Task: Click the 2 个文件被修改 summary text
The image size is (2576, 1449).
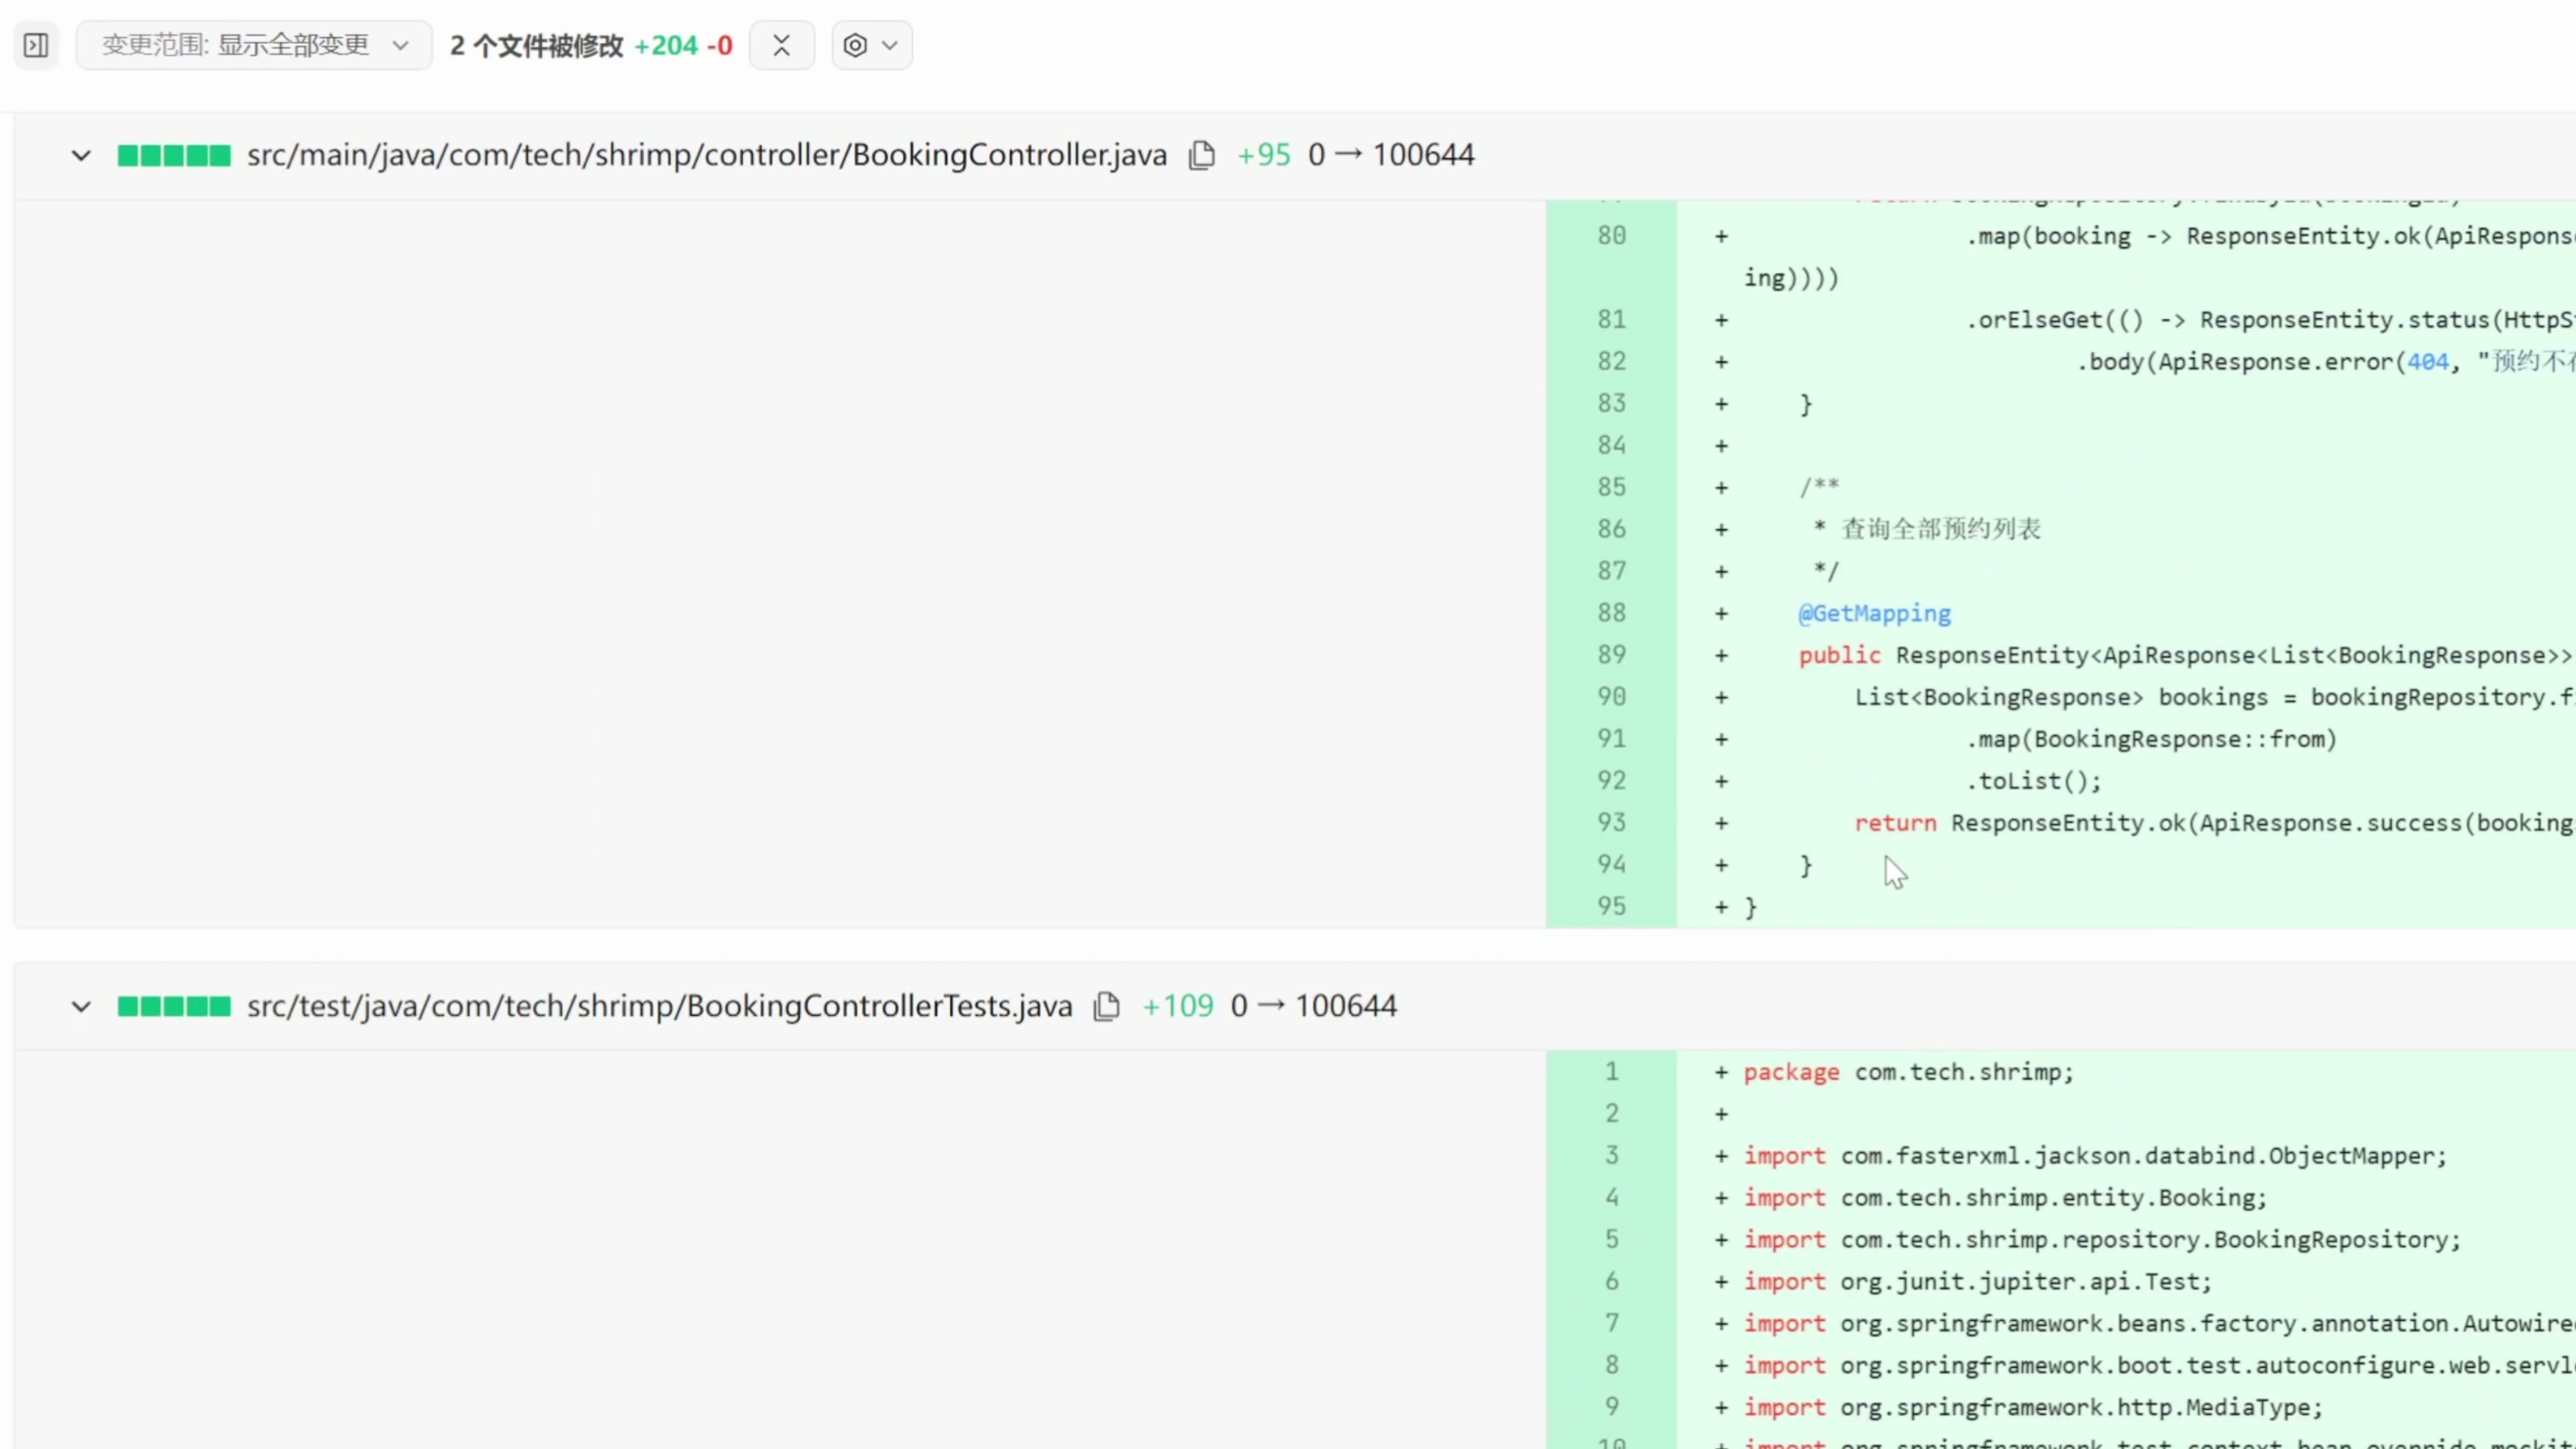Action: [537, 46]
